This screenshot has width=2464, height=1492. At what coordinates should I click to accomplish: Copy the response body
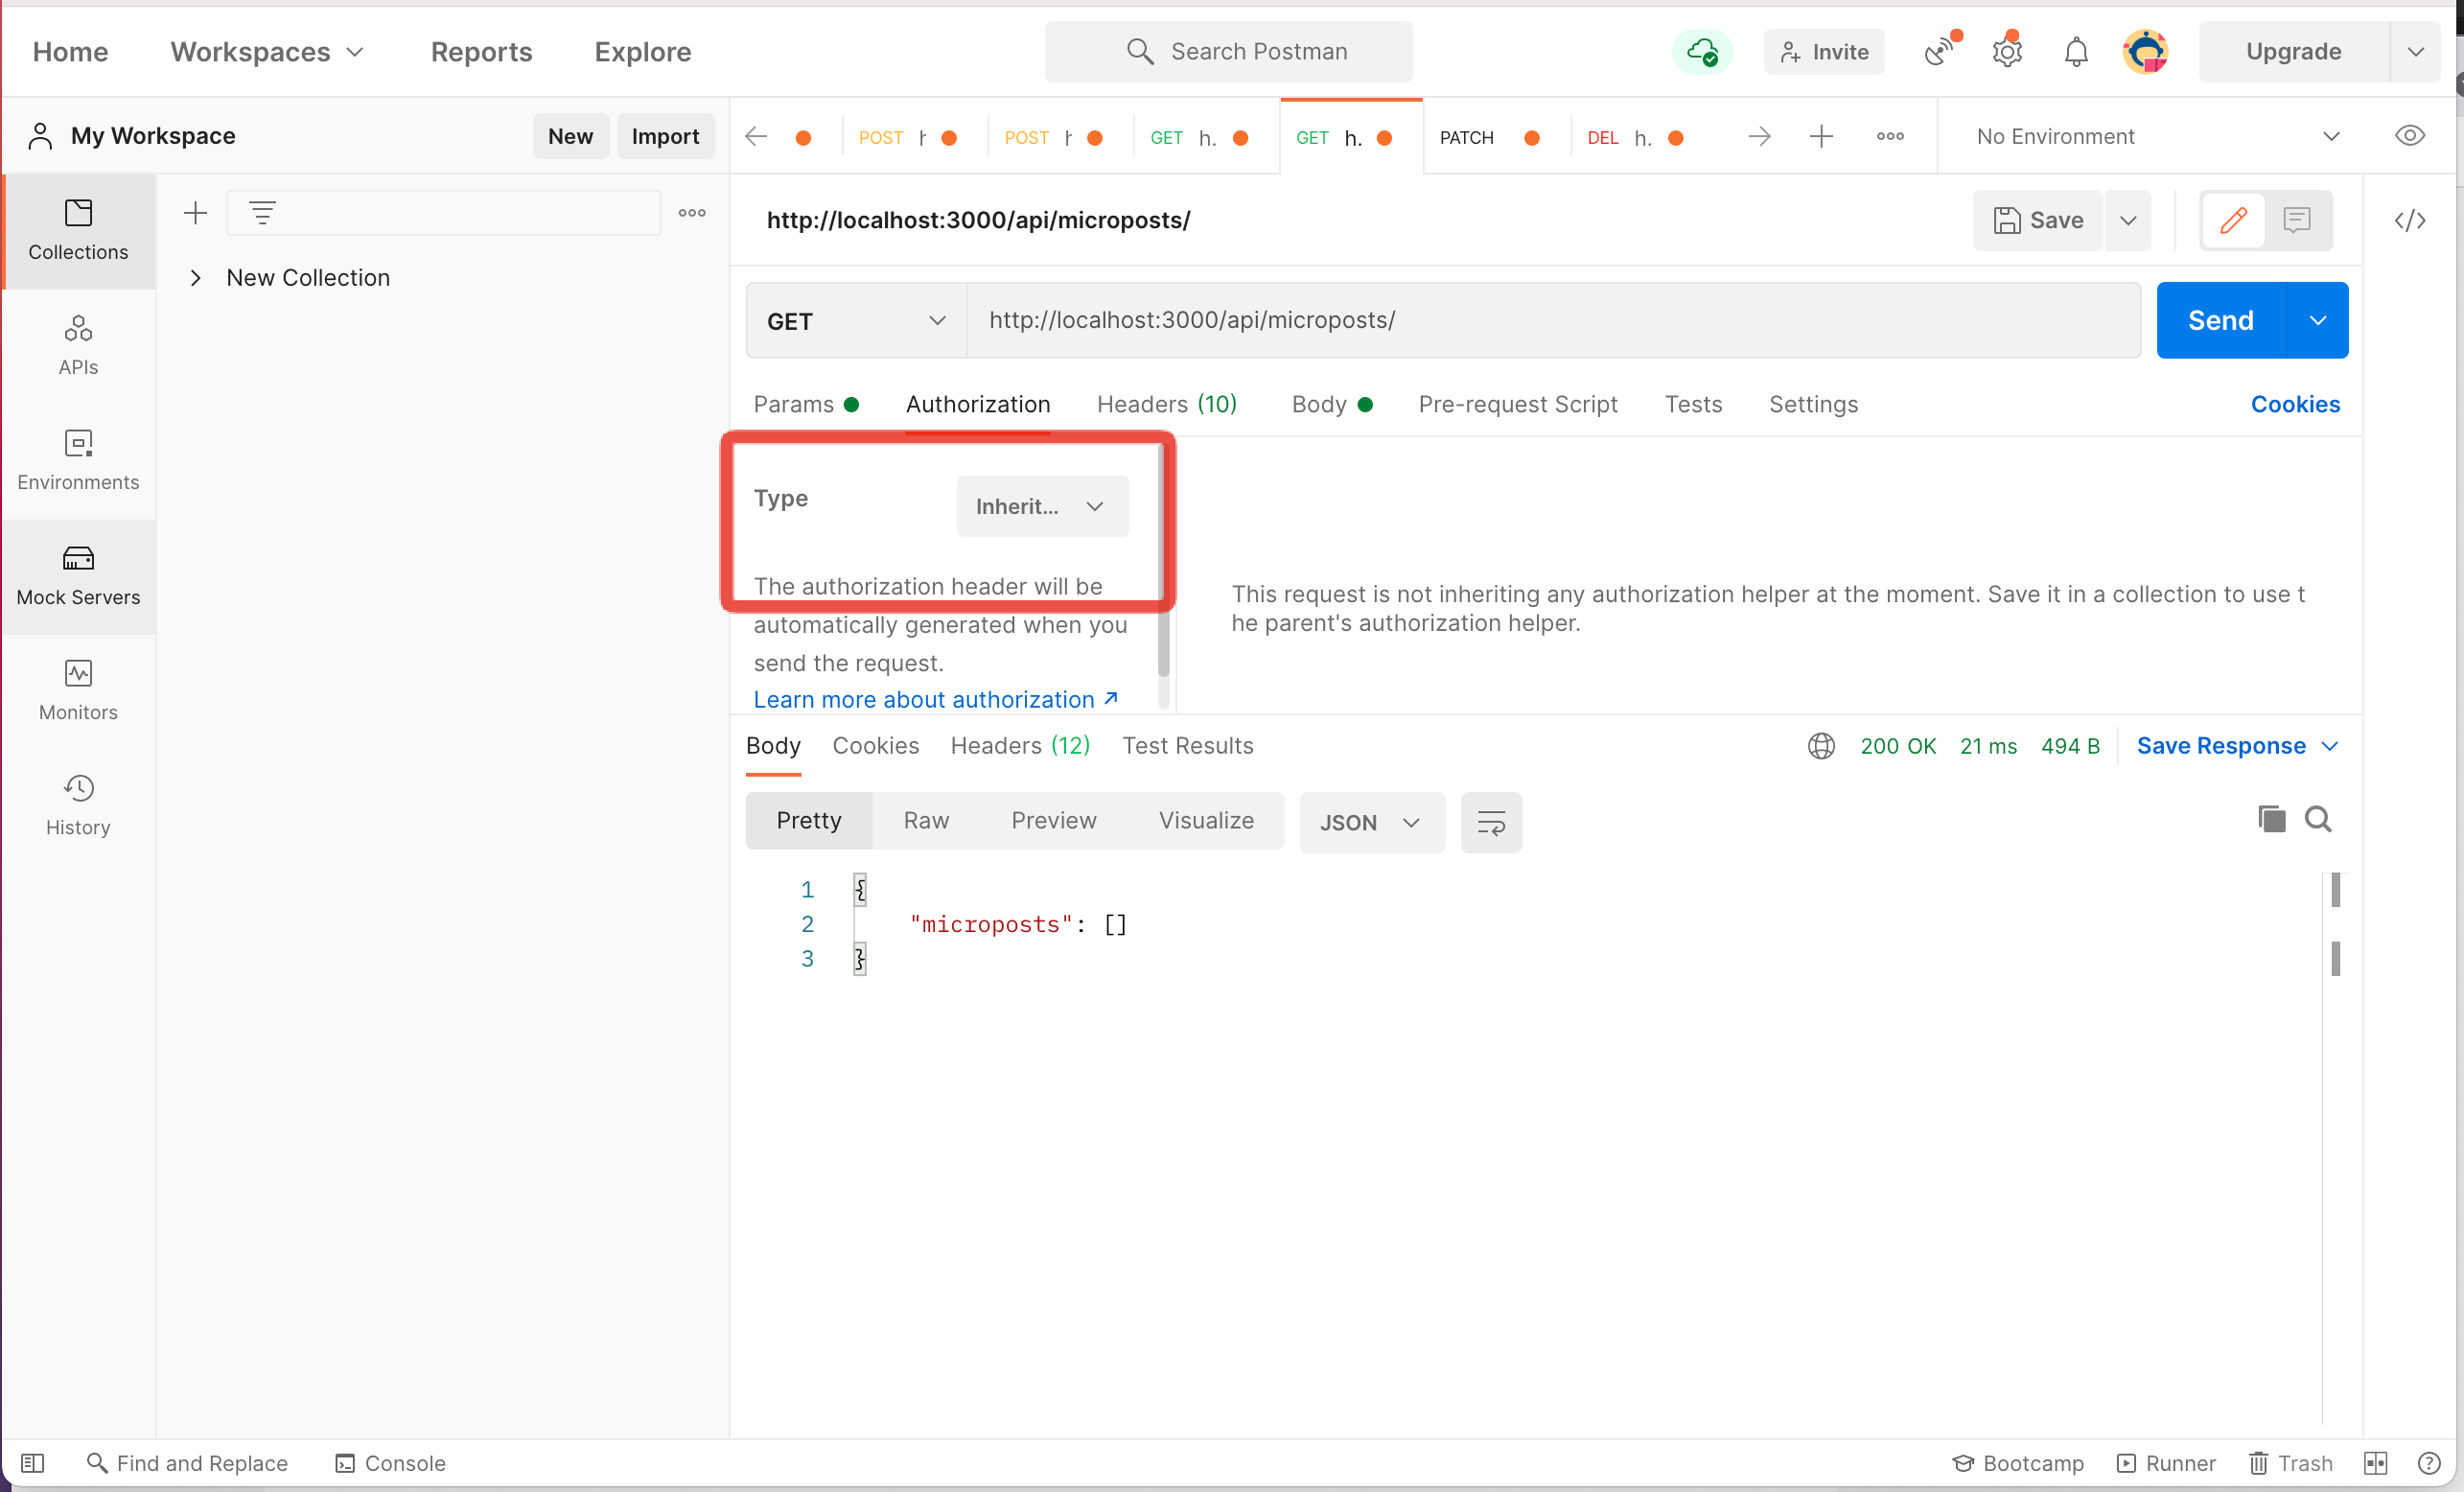pyautogui.click(x=2271, y=818)
